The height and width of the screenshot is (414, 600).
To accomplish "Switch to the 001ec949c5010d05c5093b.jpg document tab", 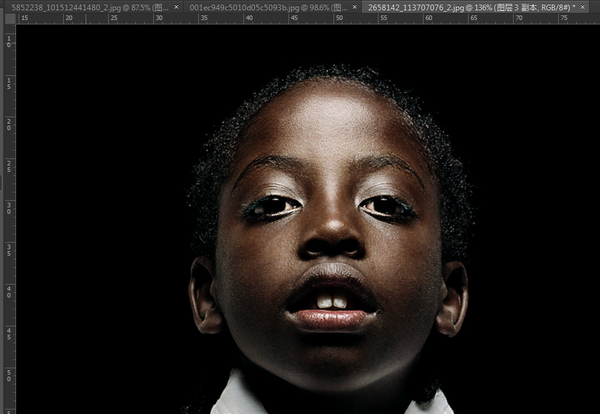I will click(x=268, y=7).
